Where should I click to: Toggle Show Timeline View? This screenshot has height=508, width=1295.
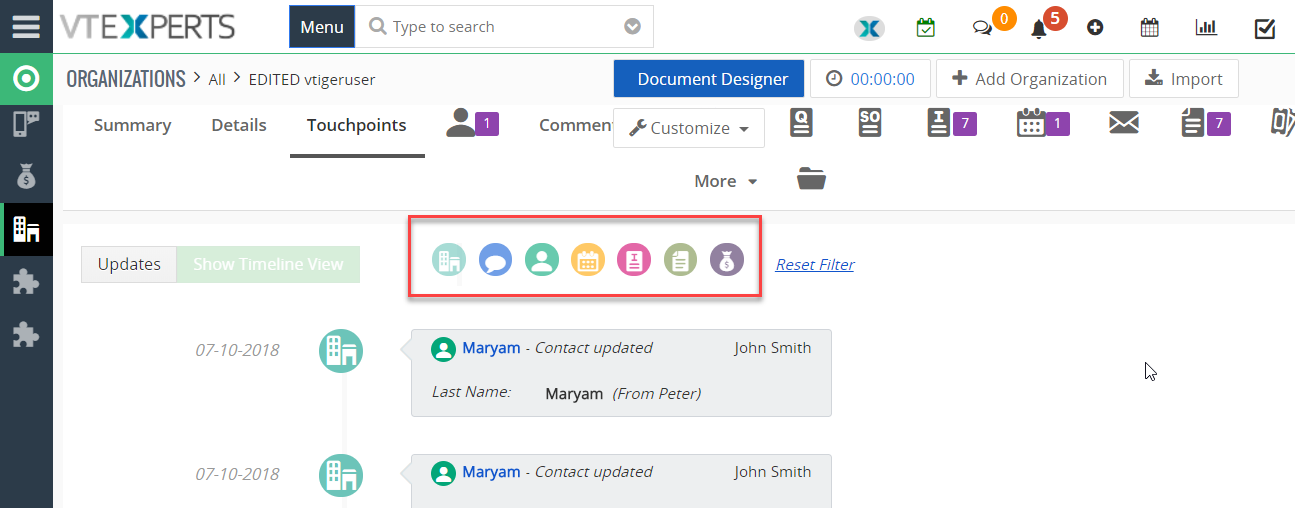pos(268,264)
